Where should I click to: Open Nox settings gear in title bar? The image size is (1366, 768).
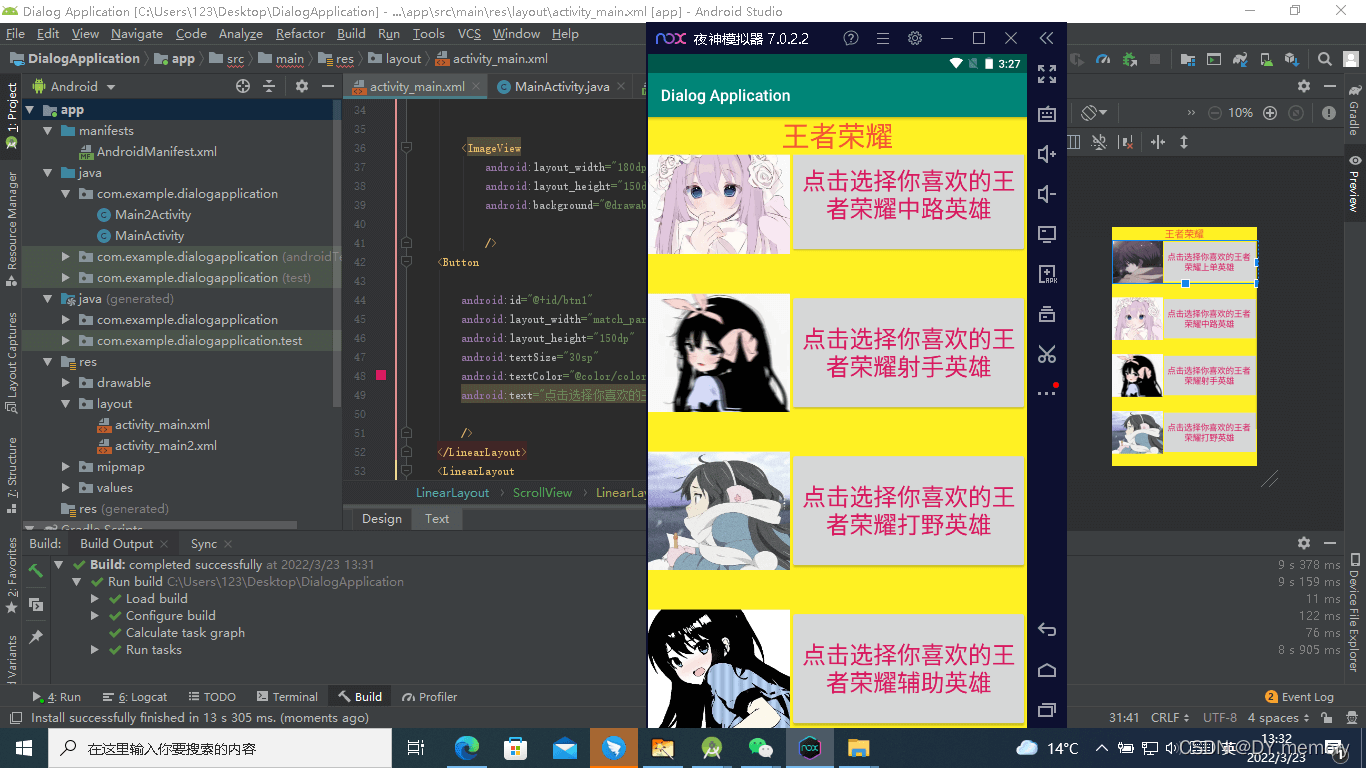[x=914, y=38]
